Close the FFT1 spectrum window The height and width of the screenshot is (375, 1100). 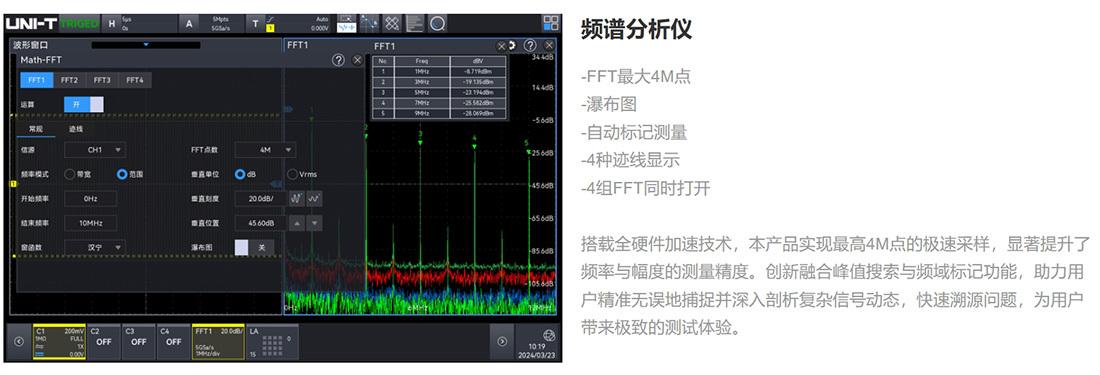pos(549,45)
